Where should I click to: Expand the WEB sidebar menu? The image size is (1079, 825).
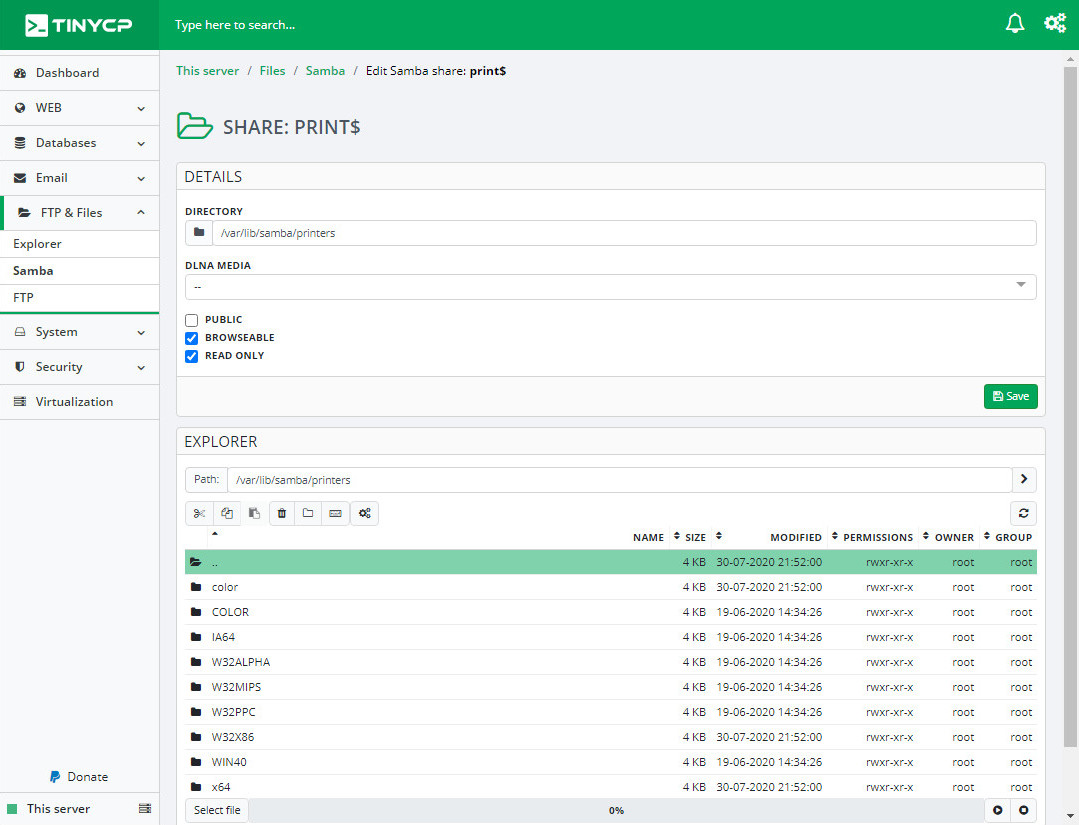(x=80, y=108)
